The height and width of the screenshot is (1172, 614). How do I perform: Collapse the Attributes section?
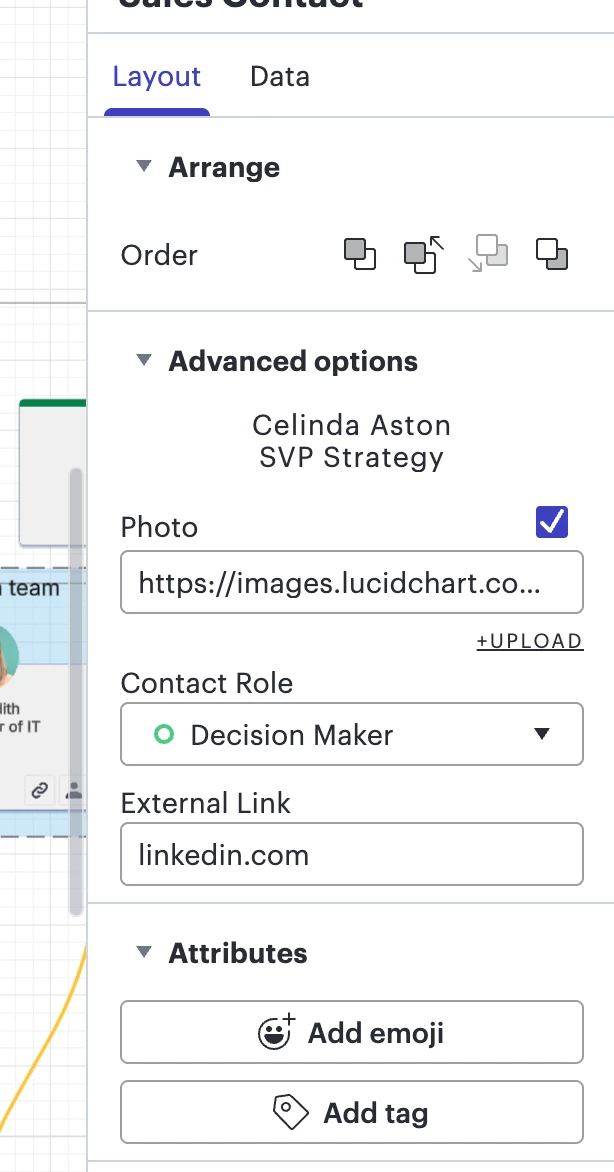145,953
